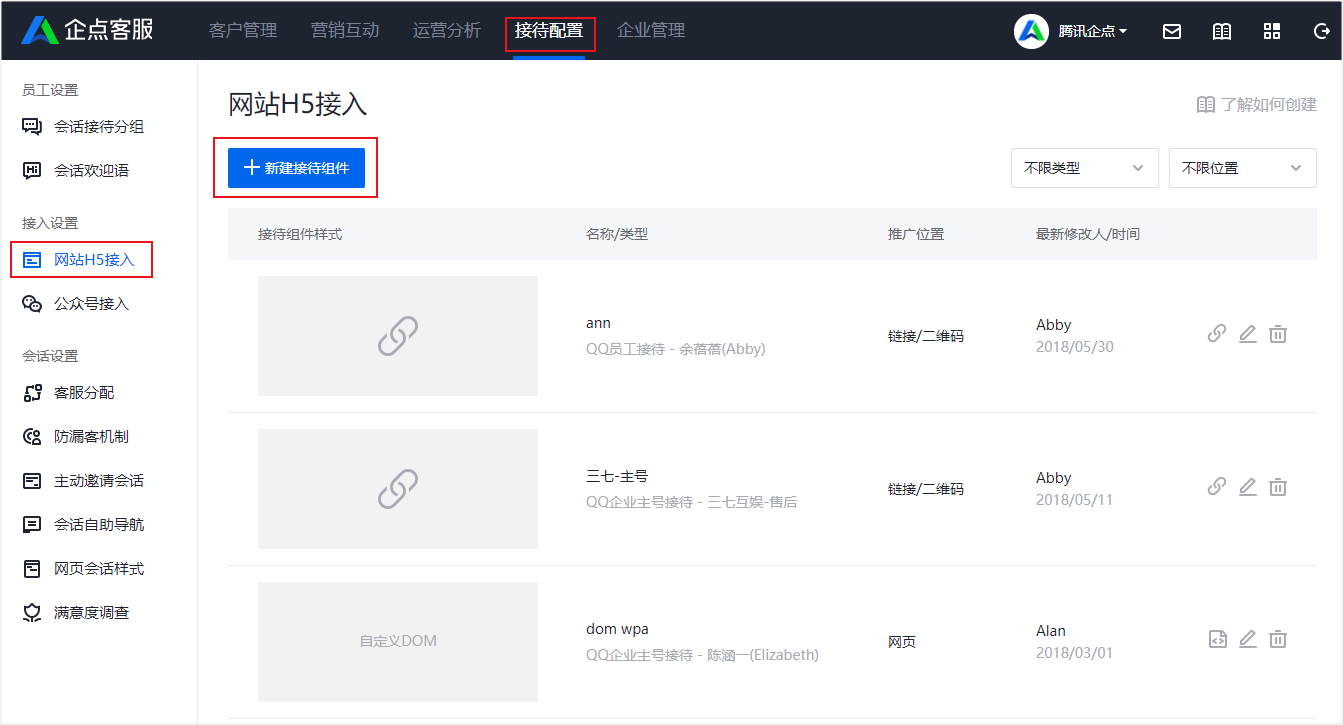Open 主动邀请会话 in sidebar

click(x=98, y=481)
